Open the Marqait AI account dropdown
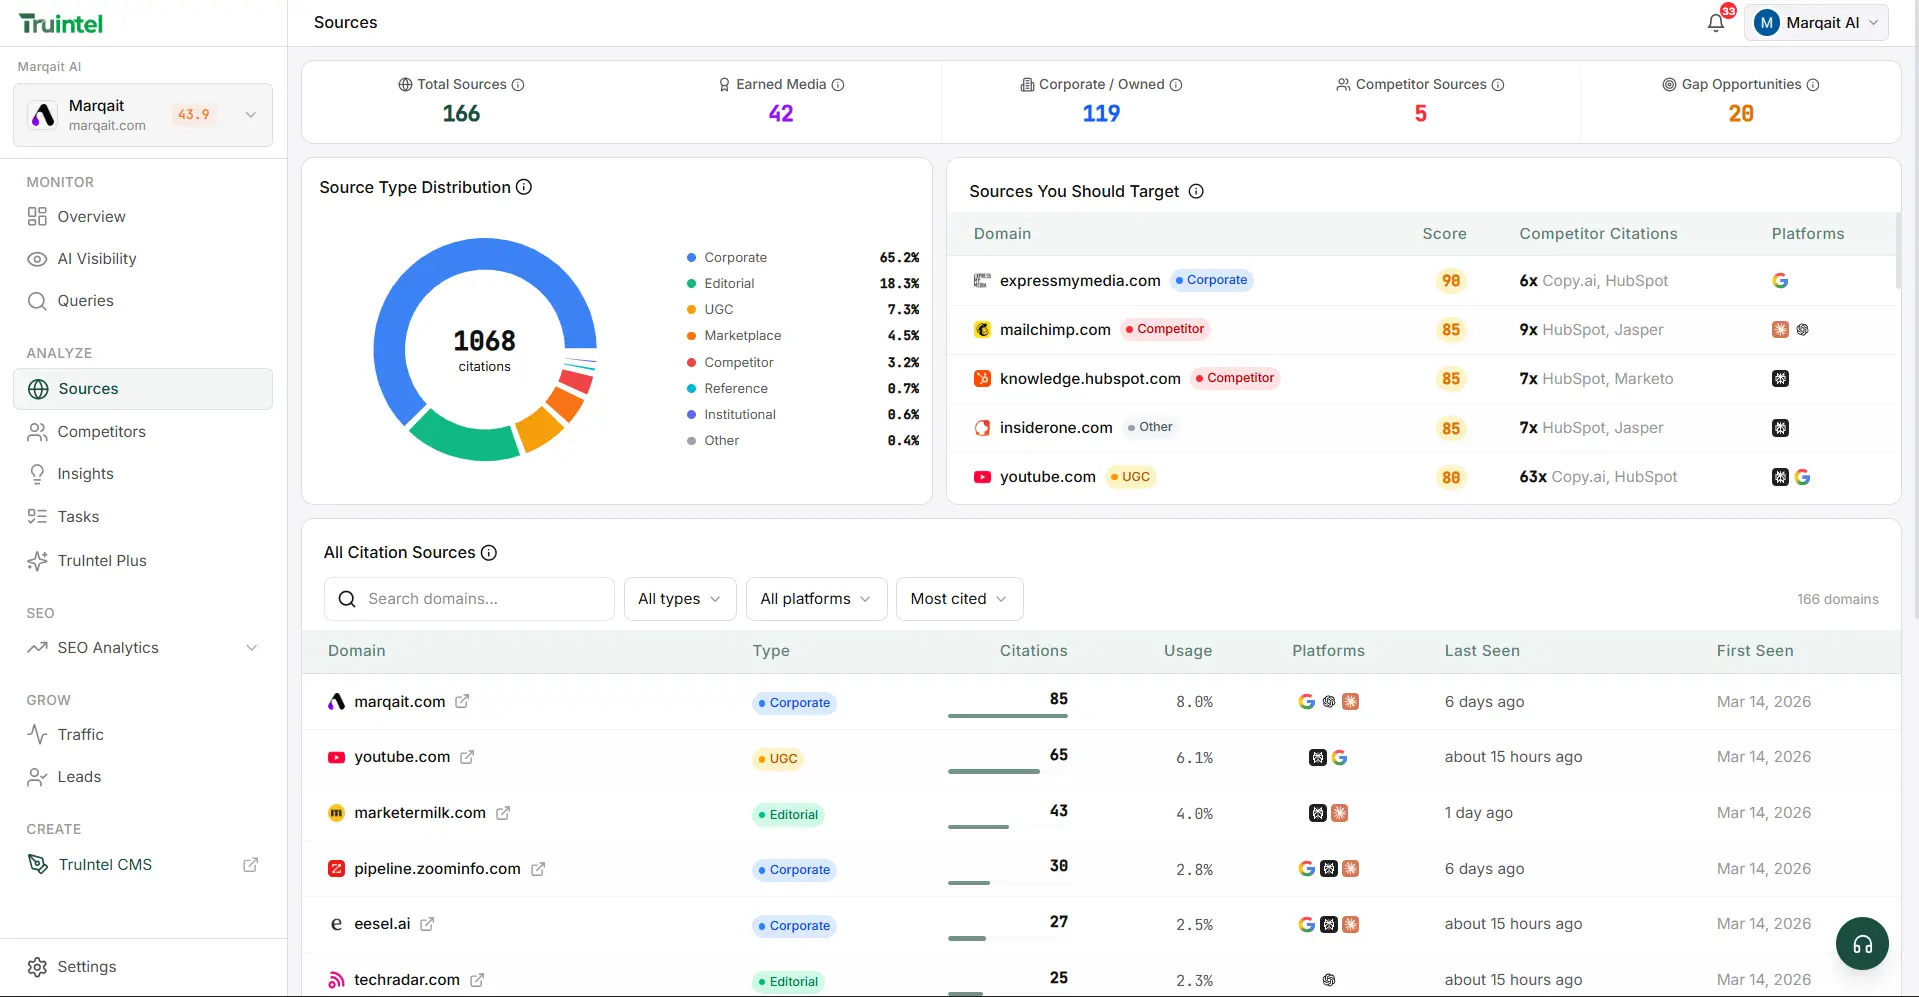 click(x=1816, y=22)
